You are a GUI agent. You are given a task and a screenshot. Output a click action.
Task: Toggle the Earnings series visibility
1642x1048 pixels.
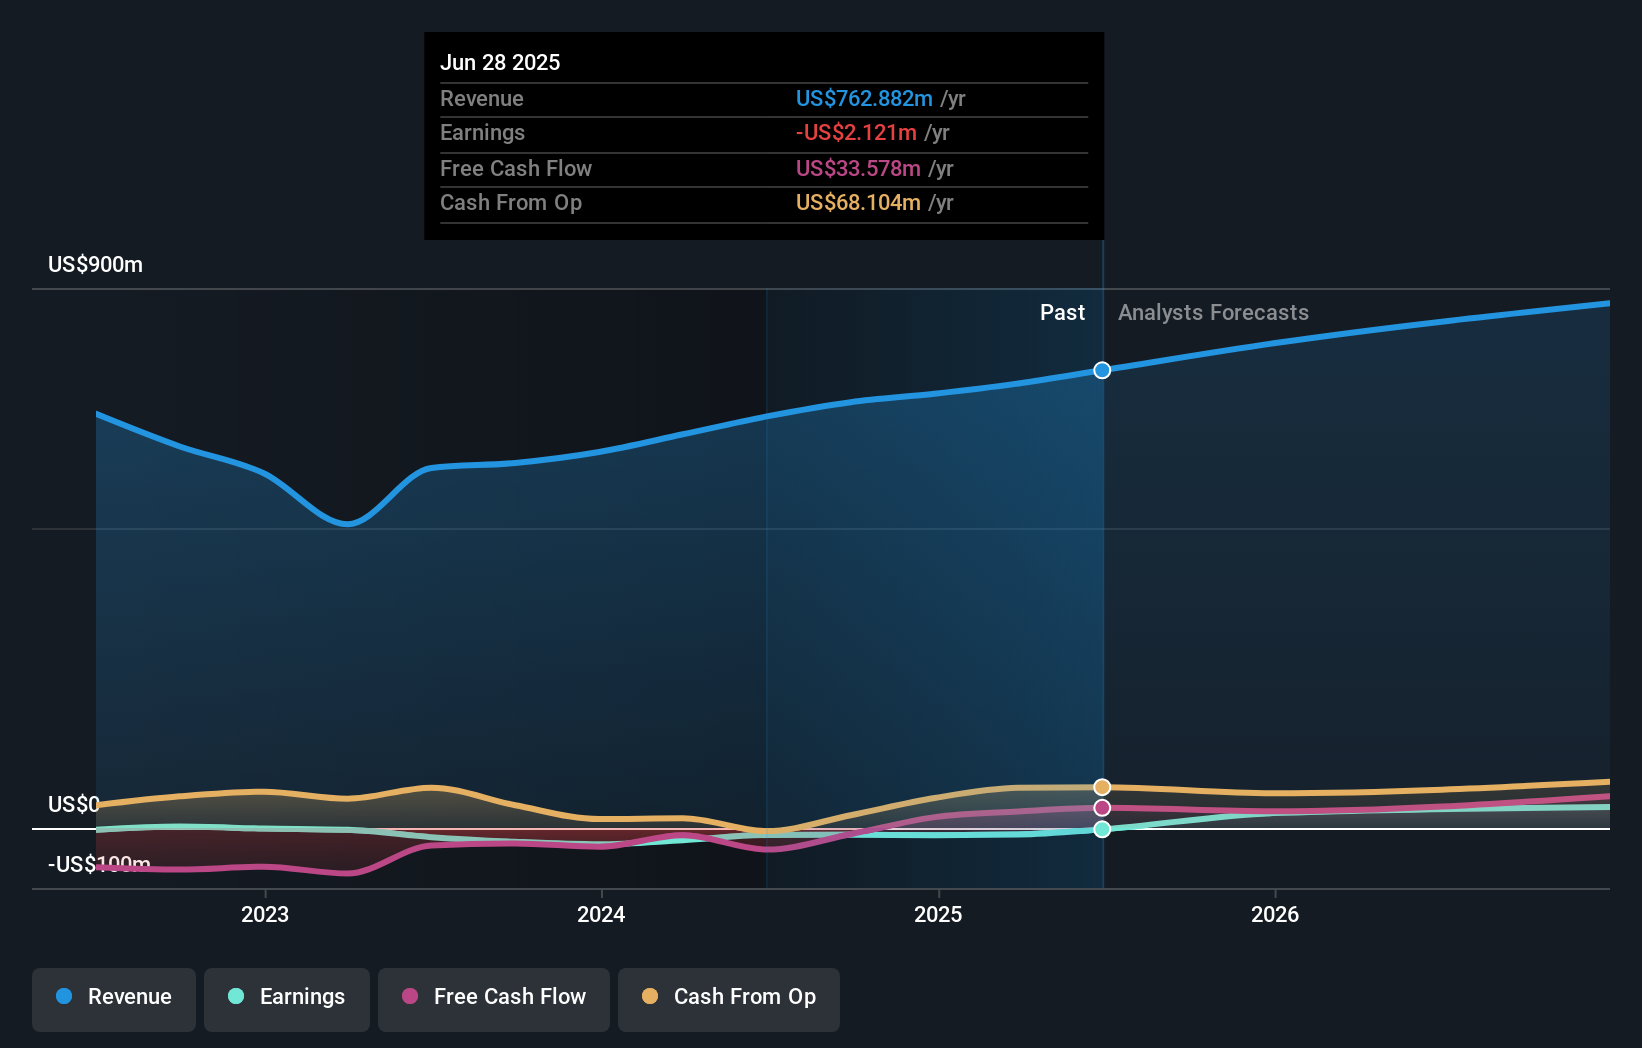287,999
